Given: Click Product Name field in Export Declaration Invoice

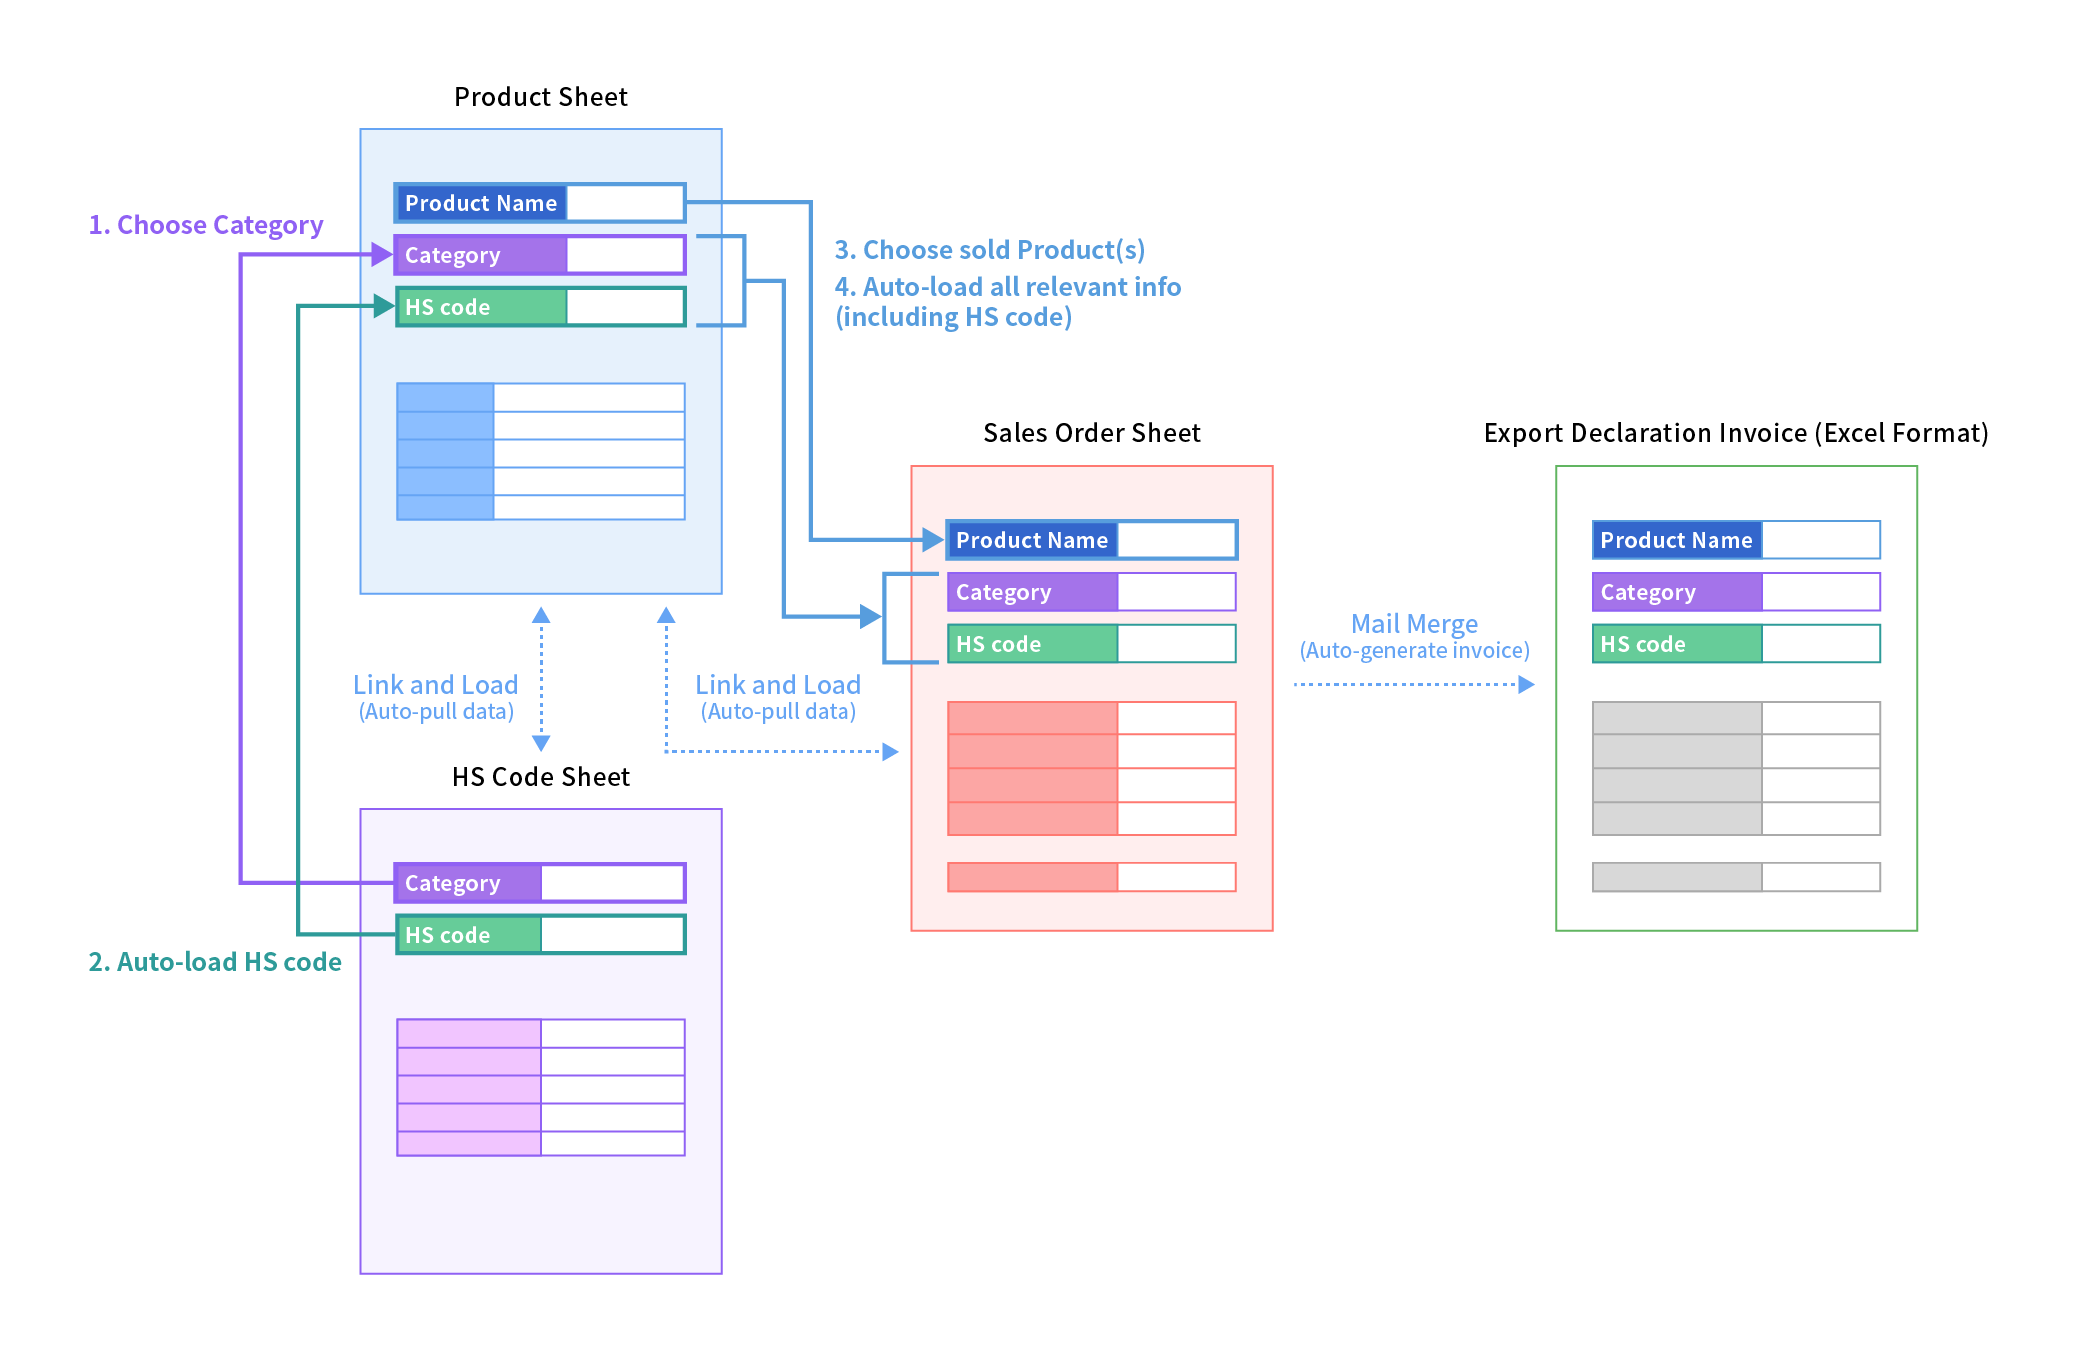Looking at the screenshot, I should click(1736, 540).
